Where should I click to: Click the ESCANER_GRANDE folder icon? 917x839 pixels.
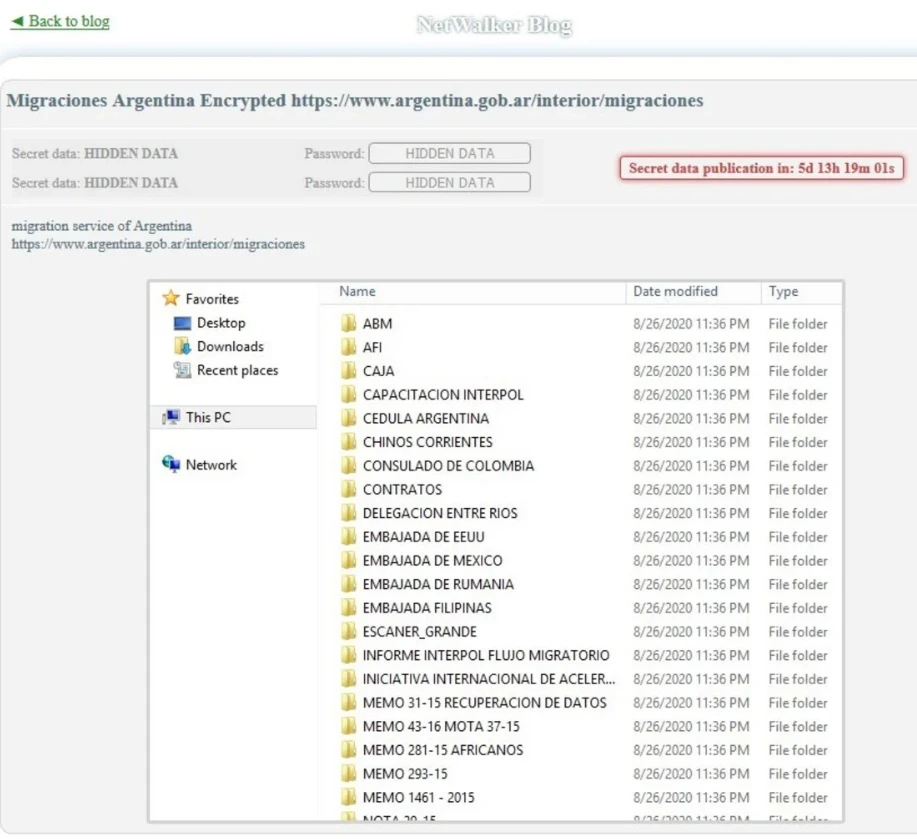coord(348,631)
